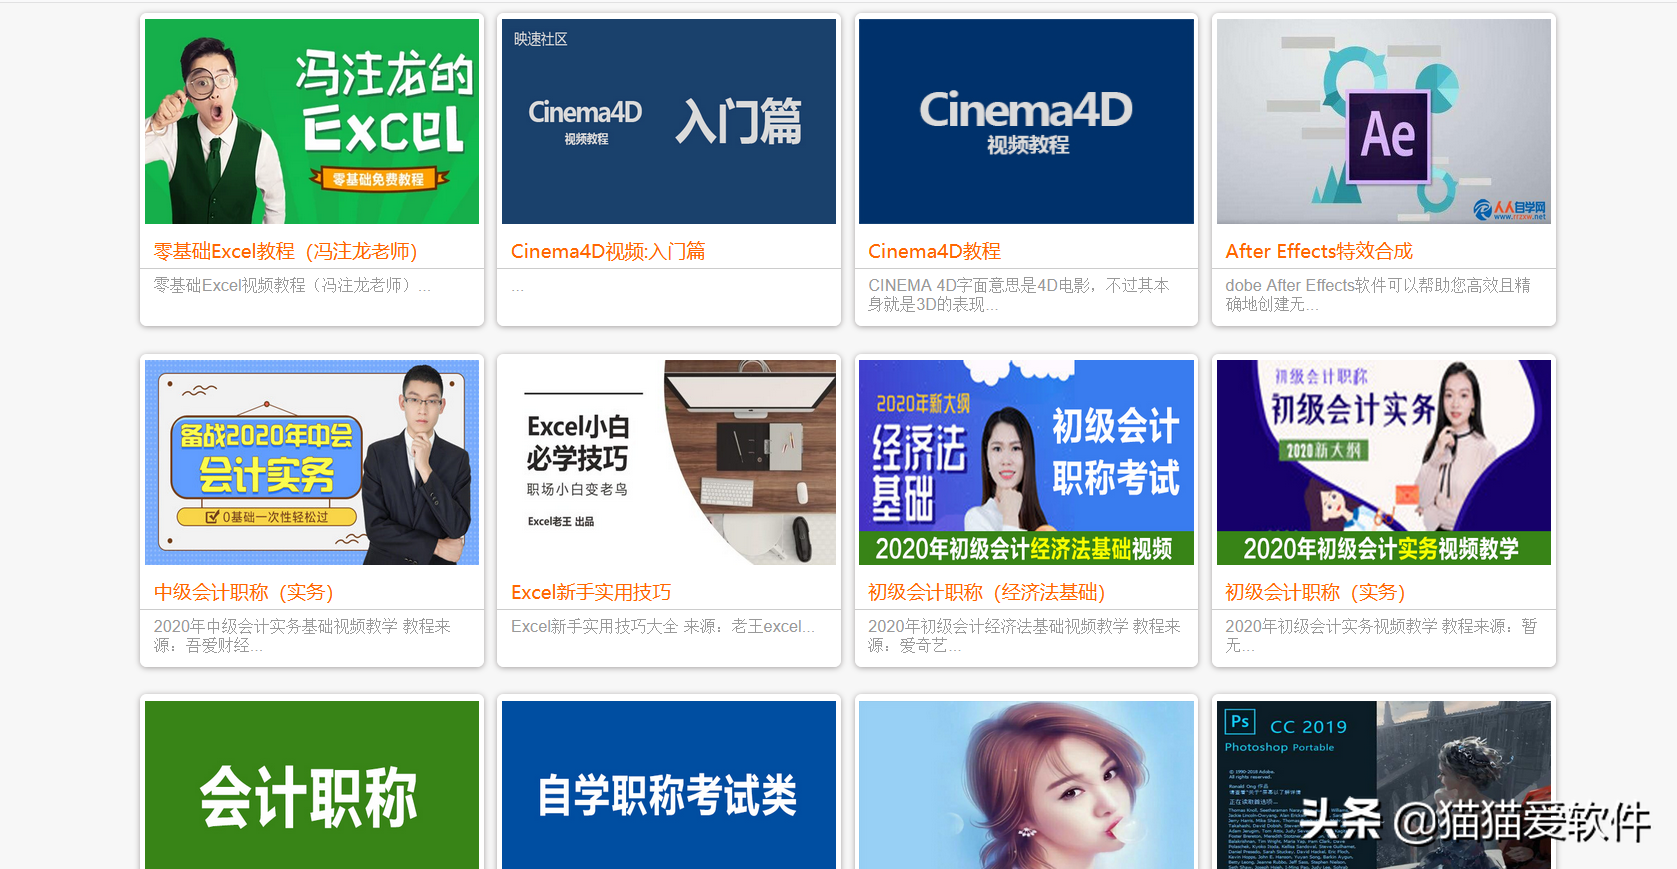Open the 零基础Excel教程(冯注龙老师) title link
Viewport: 1677px width, 869px height.
(285, 251)
